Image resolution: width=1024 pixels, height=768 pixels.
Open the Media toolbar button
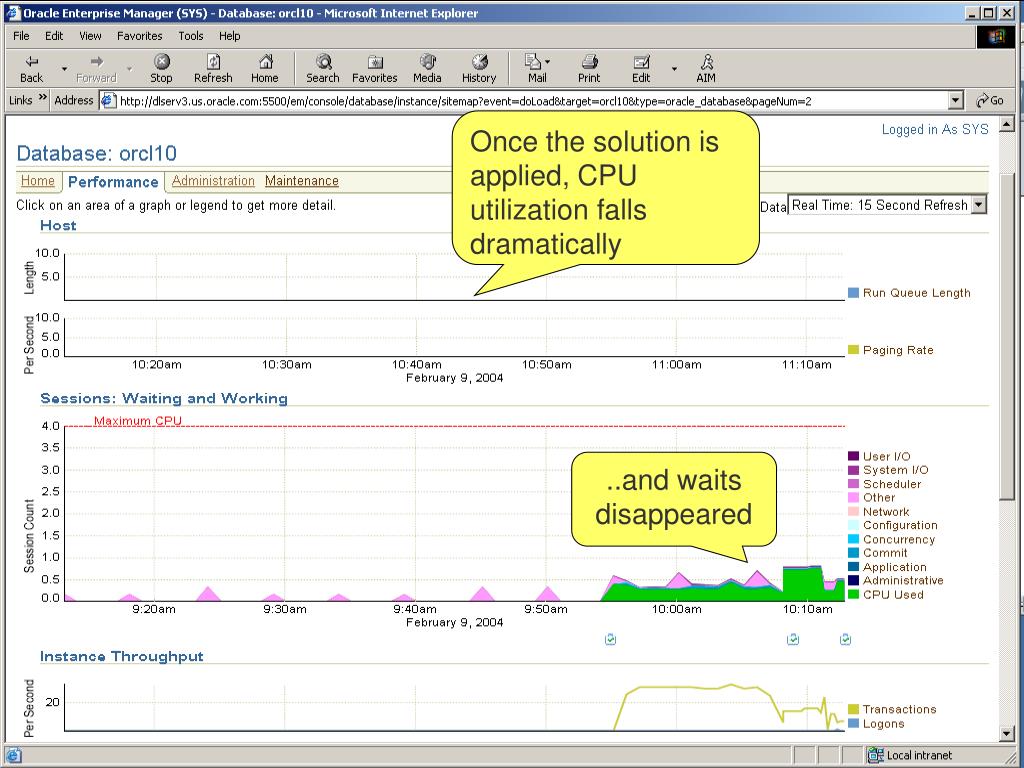[x=427, y=69]
